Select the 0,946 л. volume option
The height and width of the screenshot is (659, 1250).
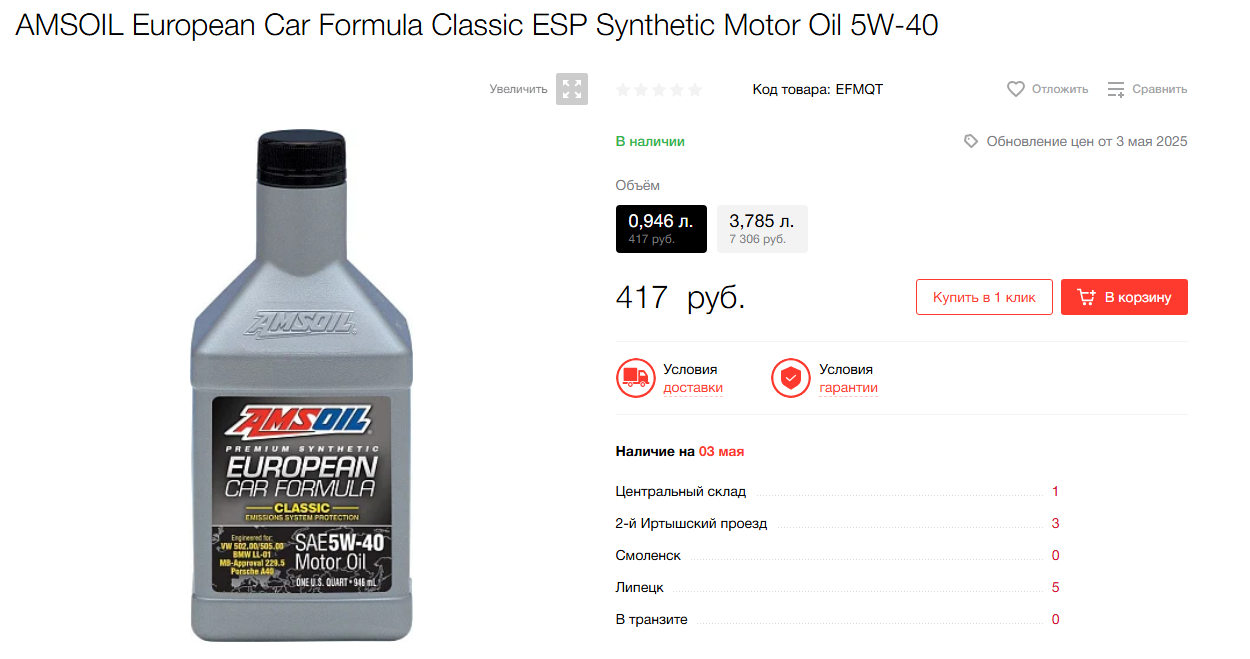661,229
